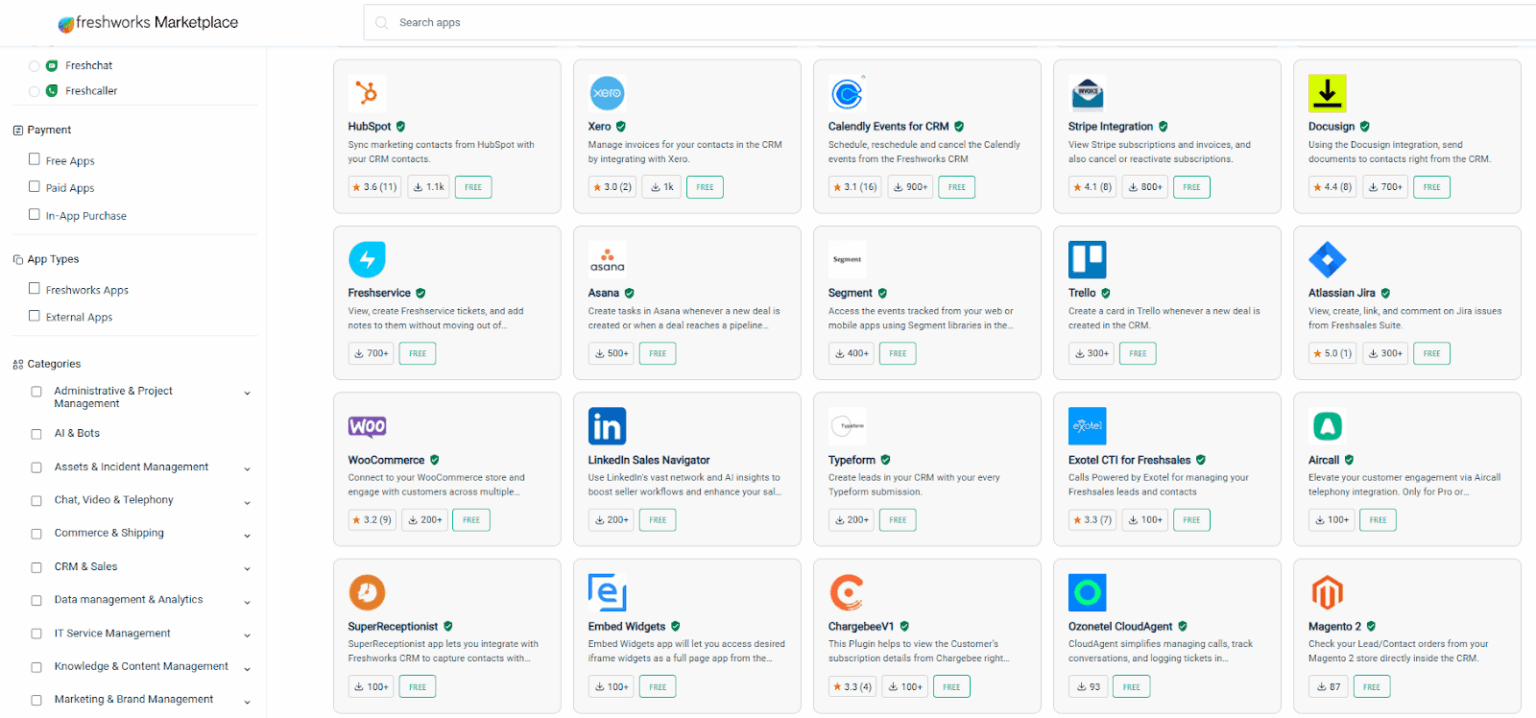
Task: Open the Magento 2 app icon
Action: click(1327, 592)
